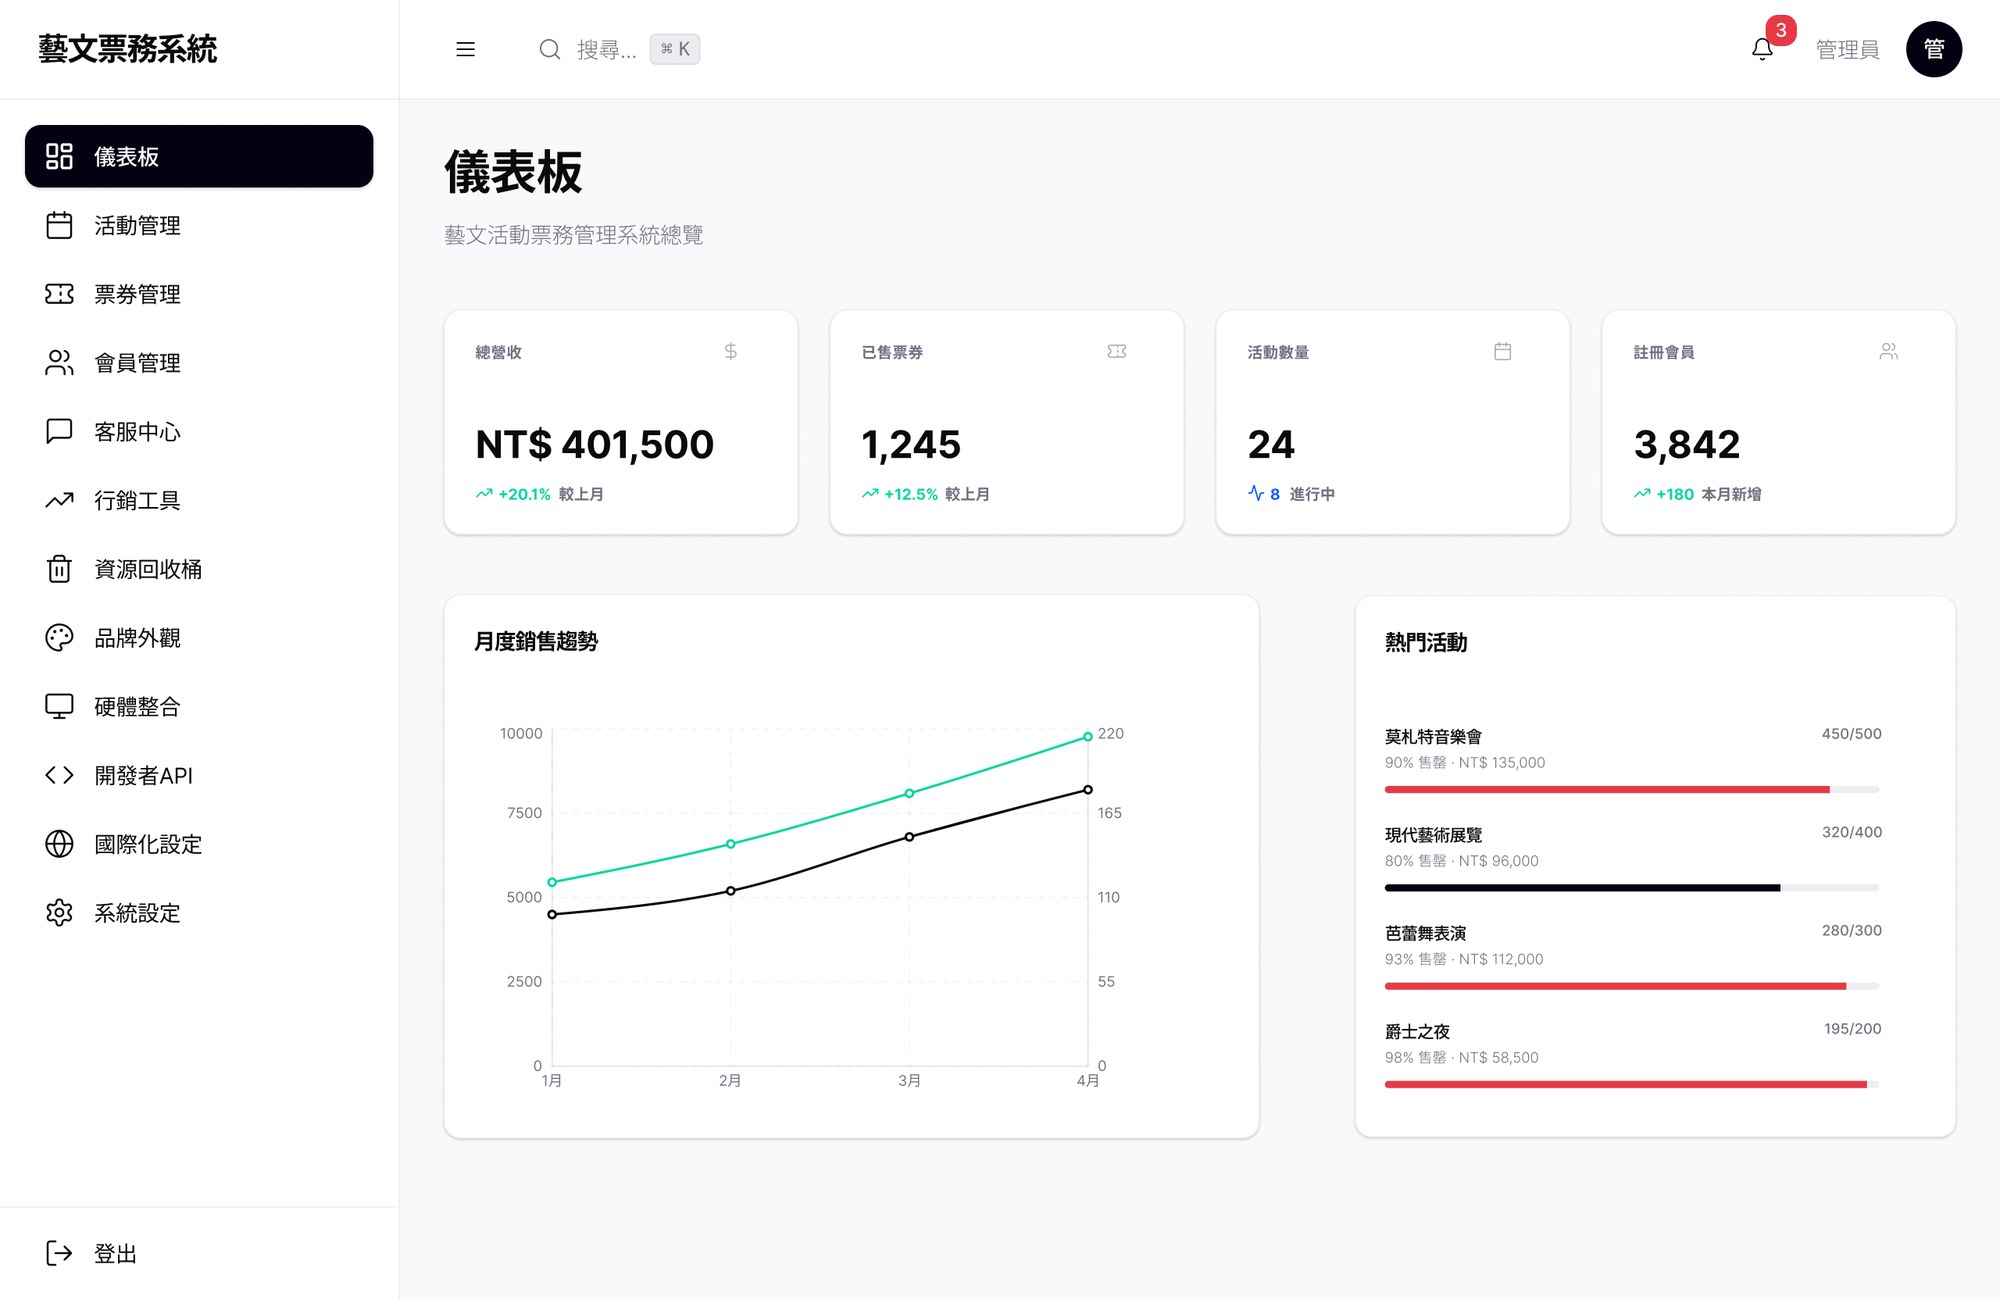The image size is (2000, 1300).
Task: Select 儀表板 in the sidebar
Action: coord(199,156)
